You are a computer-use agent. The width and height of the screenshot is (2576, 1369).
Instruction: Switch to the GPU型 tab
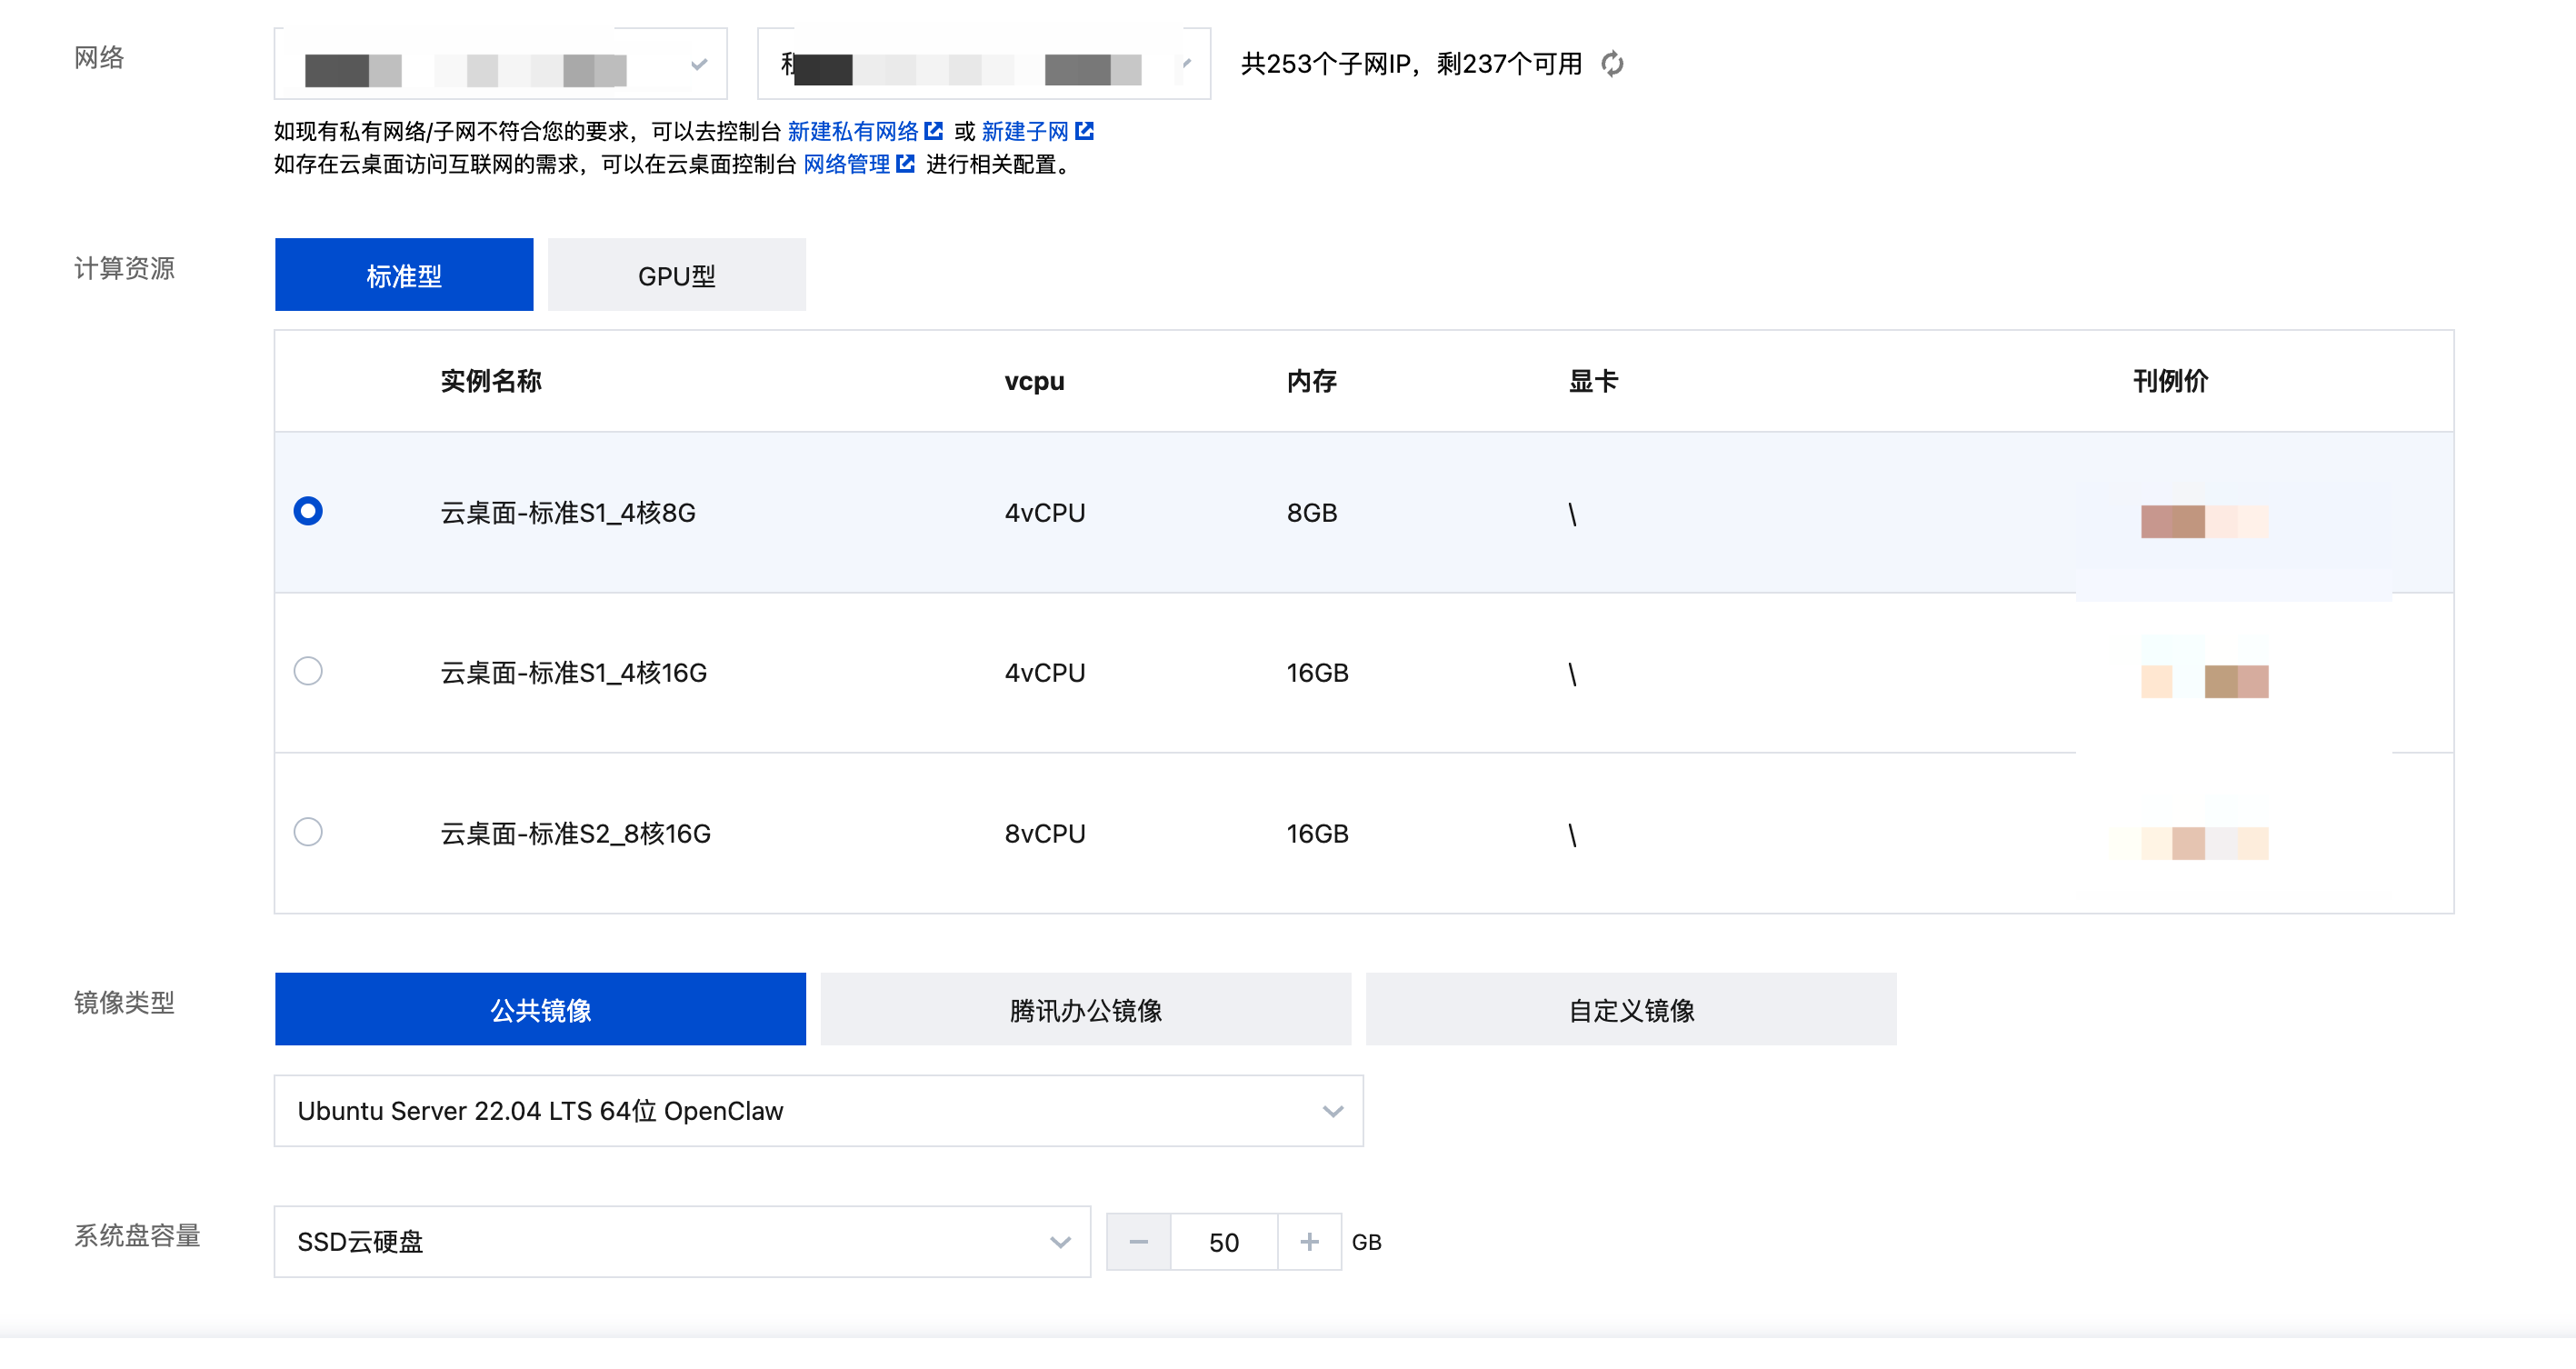click(677, 275)
